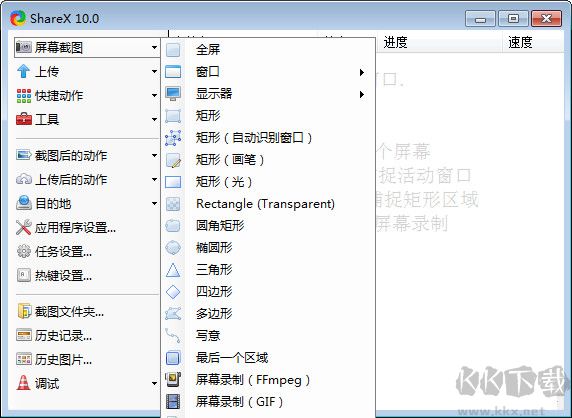Click the Monitor (显示器) icon

coord(173,93)
